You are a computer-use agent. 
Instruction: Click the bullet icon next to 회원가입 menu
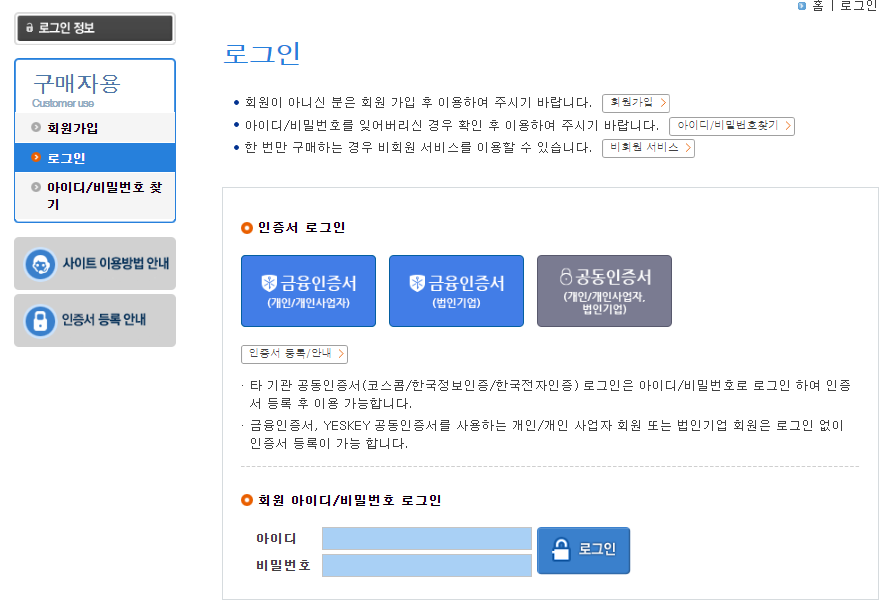coord(36,127)
